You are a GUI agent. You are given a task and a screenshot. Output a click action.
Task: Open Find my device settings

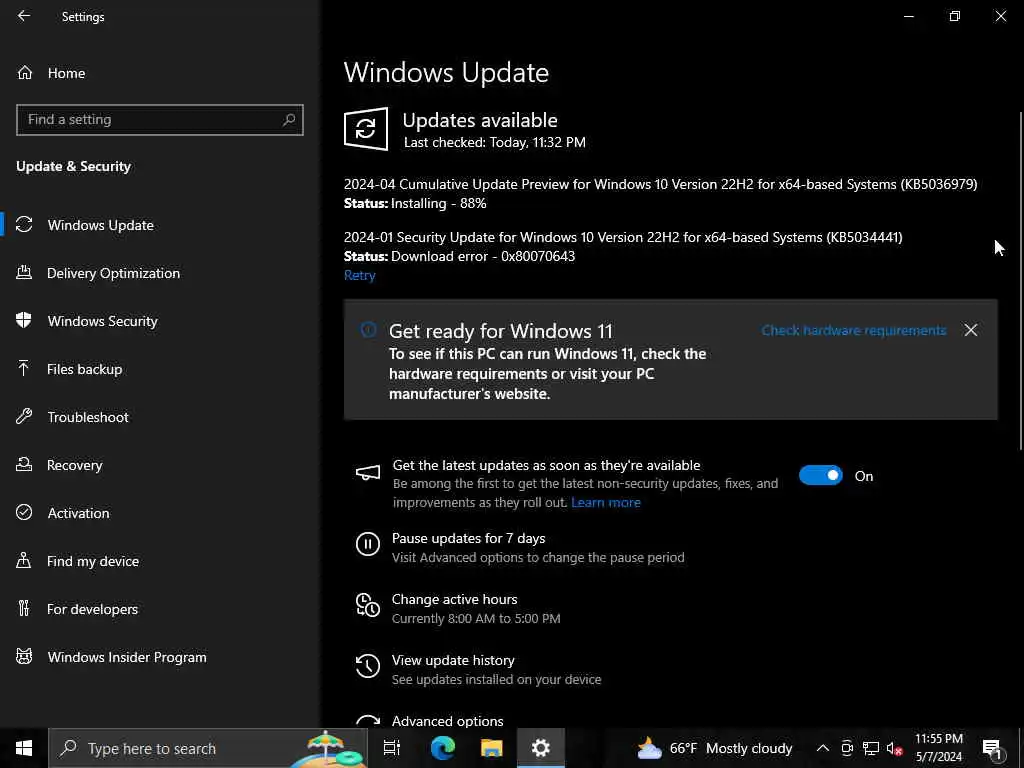point(93,561)
